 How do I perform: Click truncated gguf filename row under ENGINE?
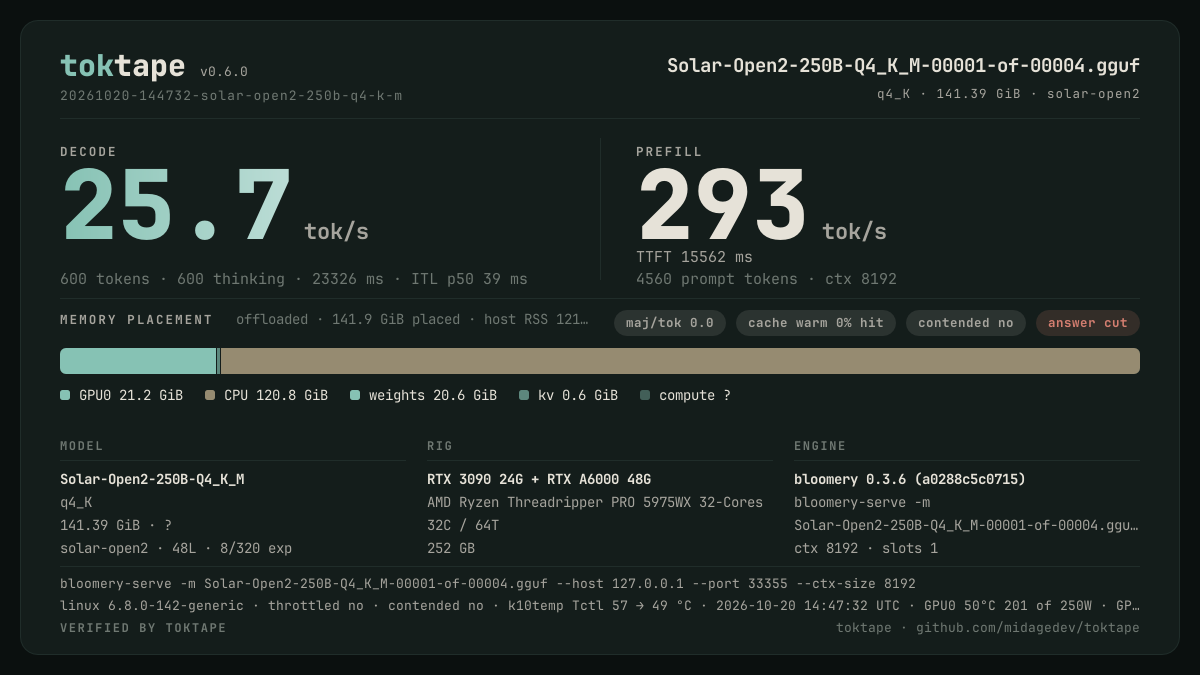pos(966,525)
